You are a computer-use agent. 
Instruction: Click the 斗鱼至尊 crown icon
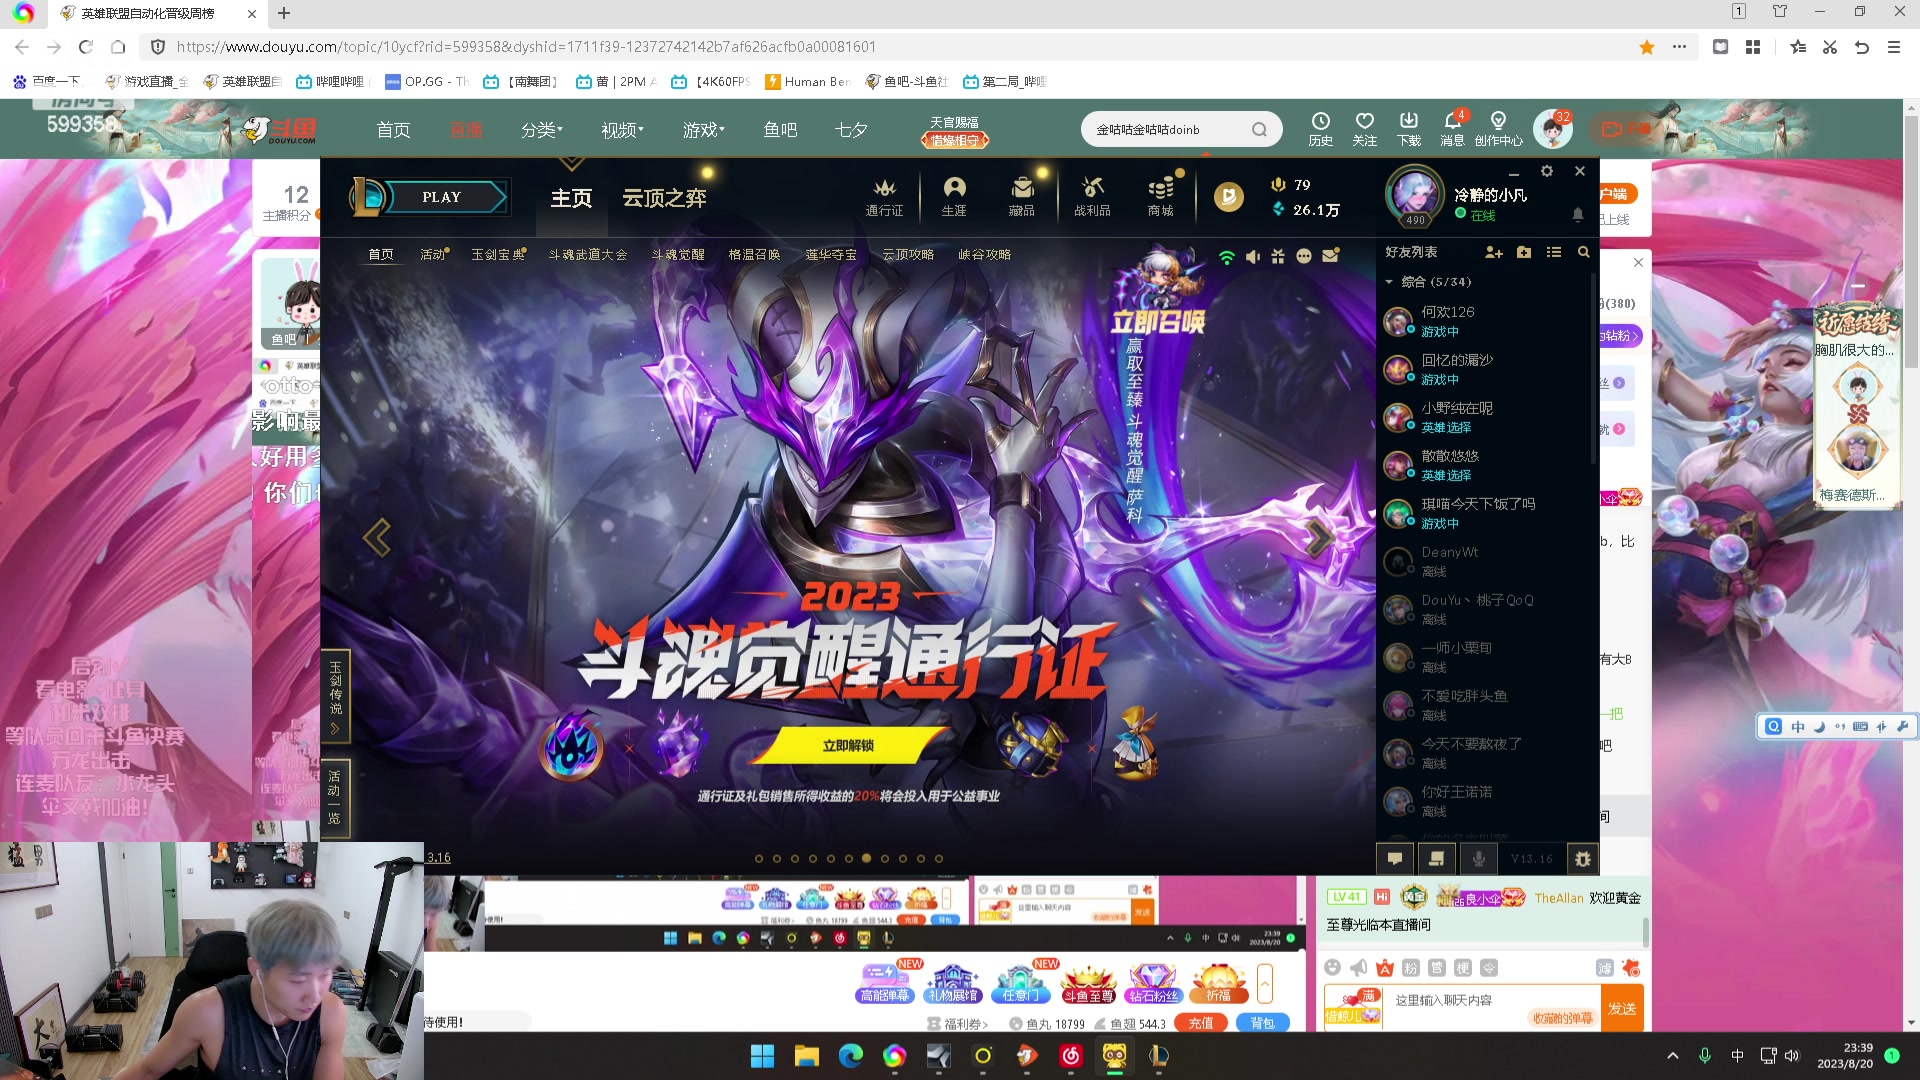(1088, 981)
